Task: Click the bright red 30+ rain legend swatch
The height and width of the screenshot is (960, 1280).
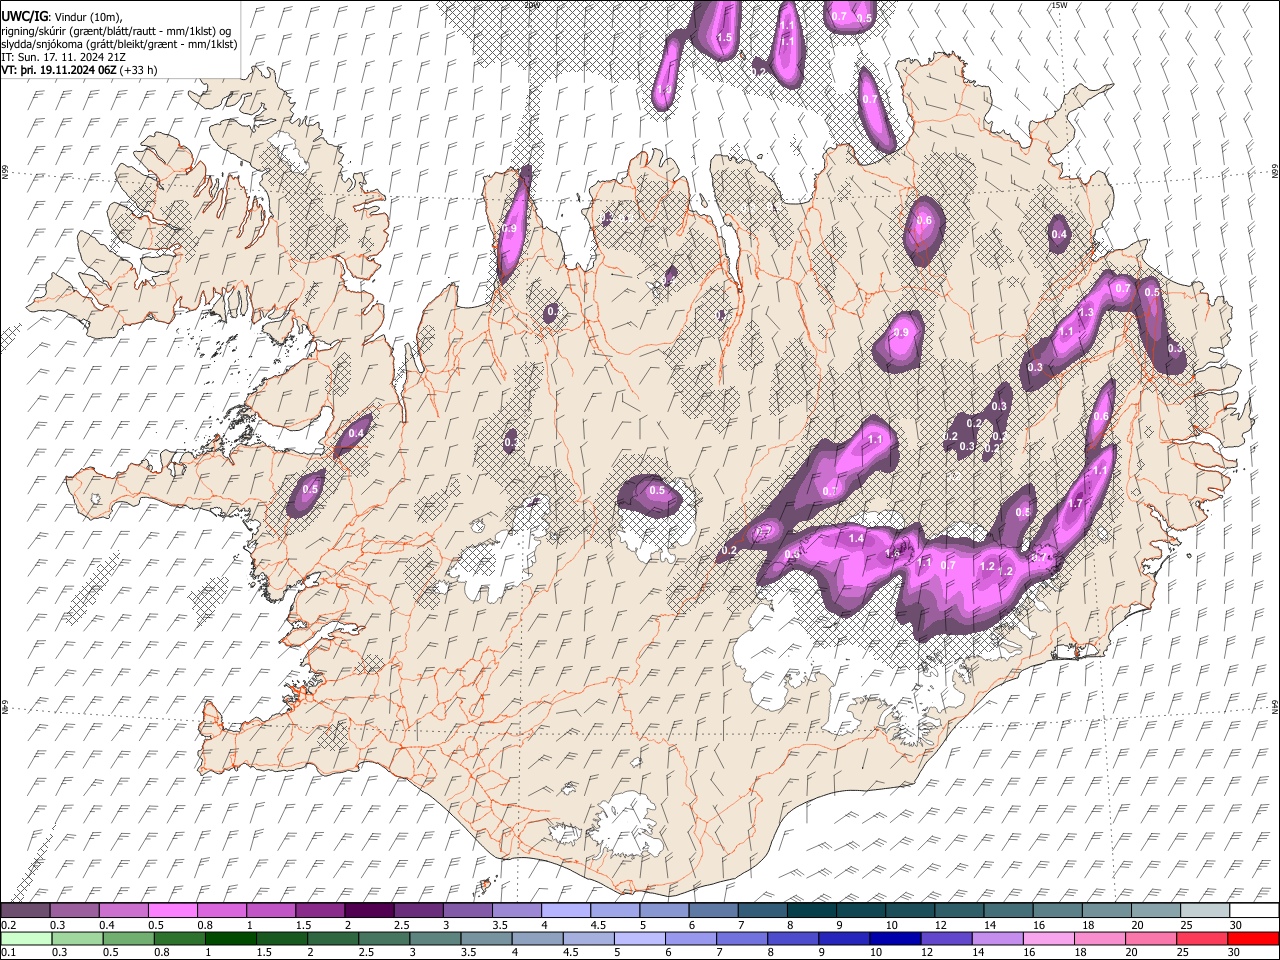Action: 1252,938
